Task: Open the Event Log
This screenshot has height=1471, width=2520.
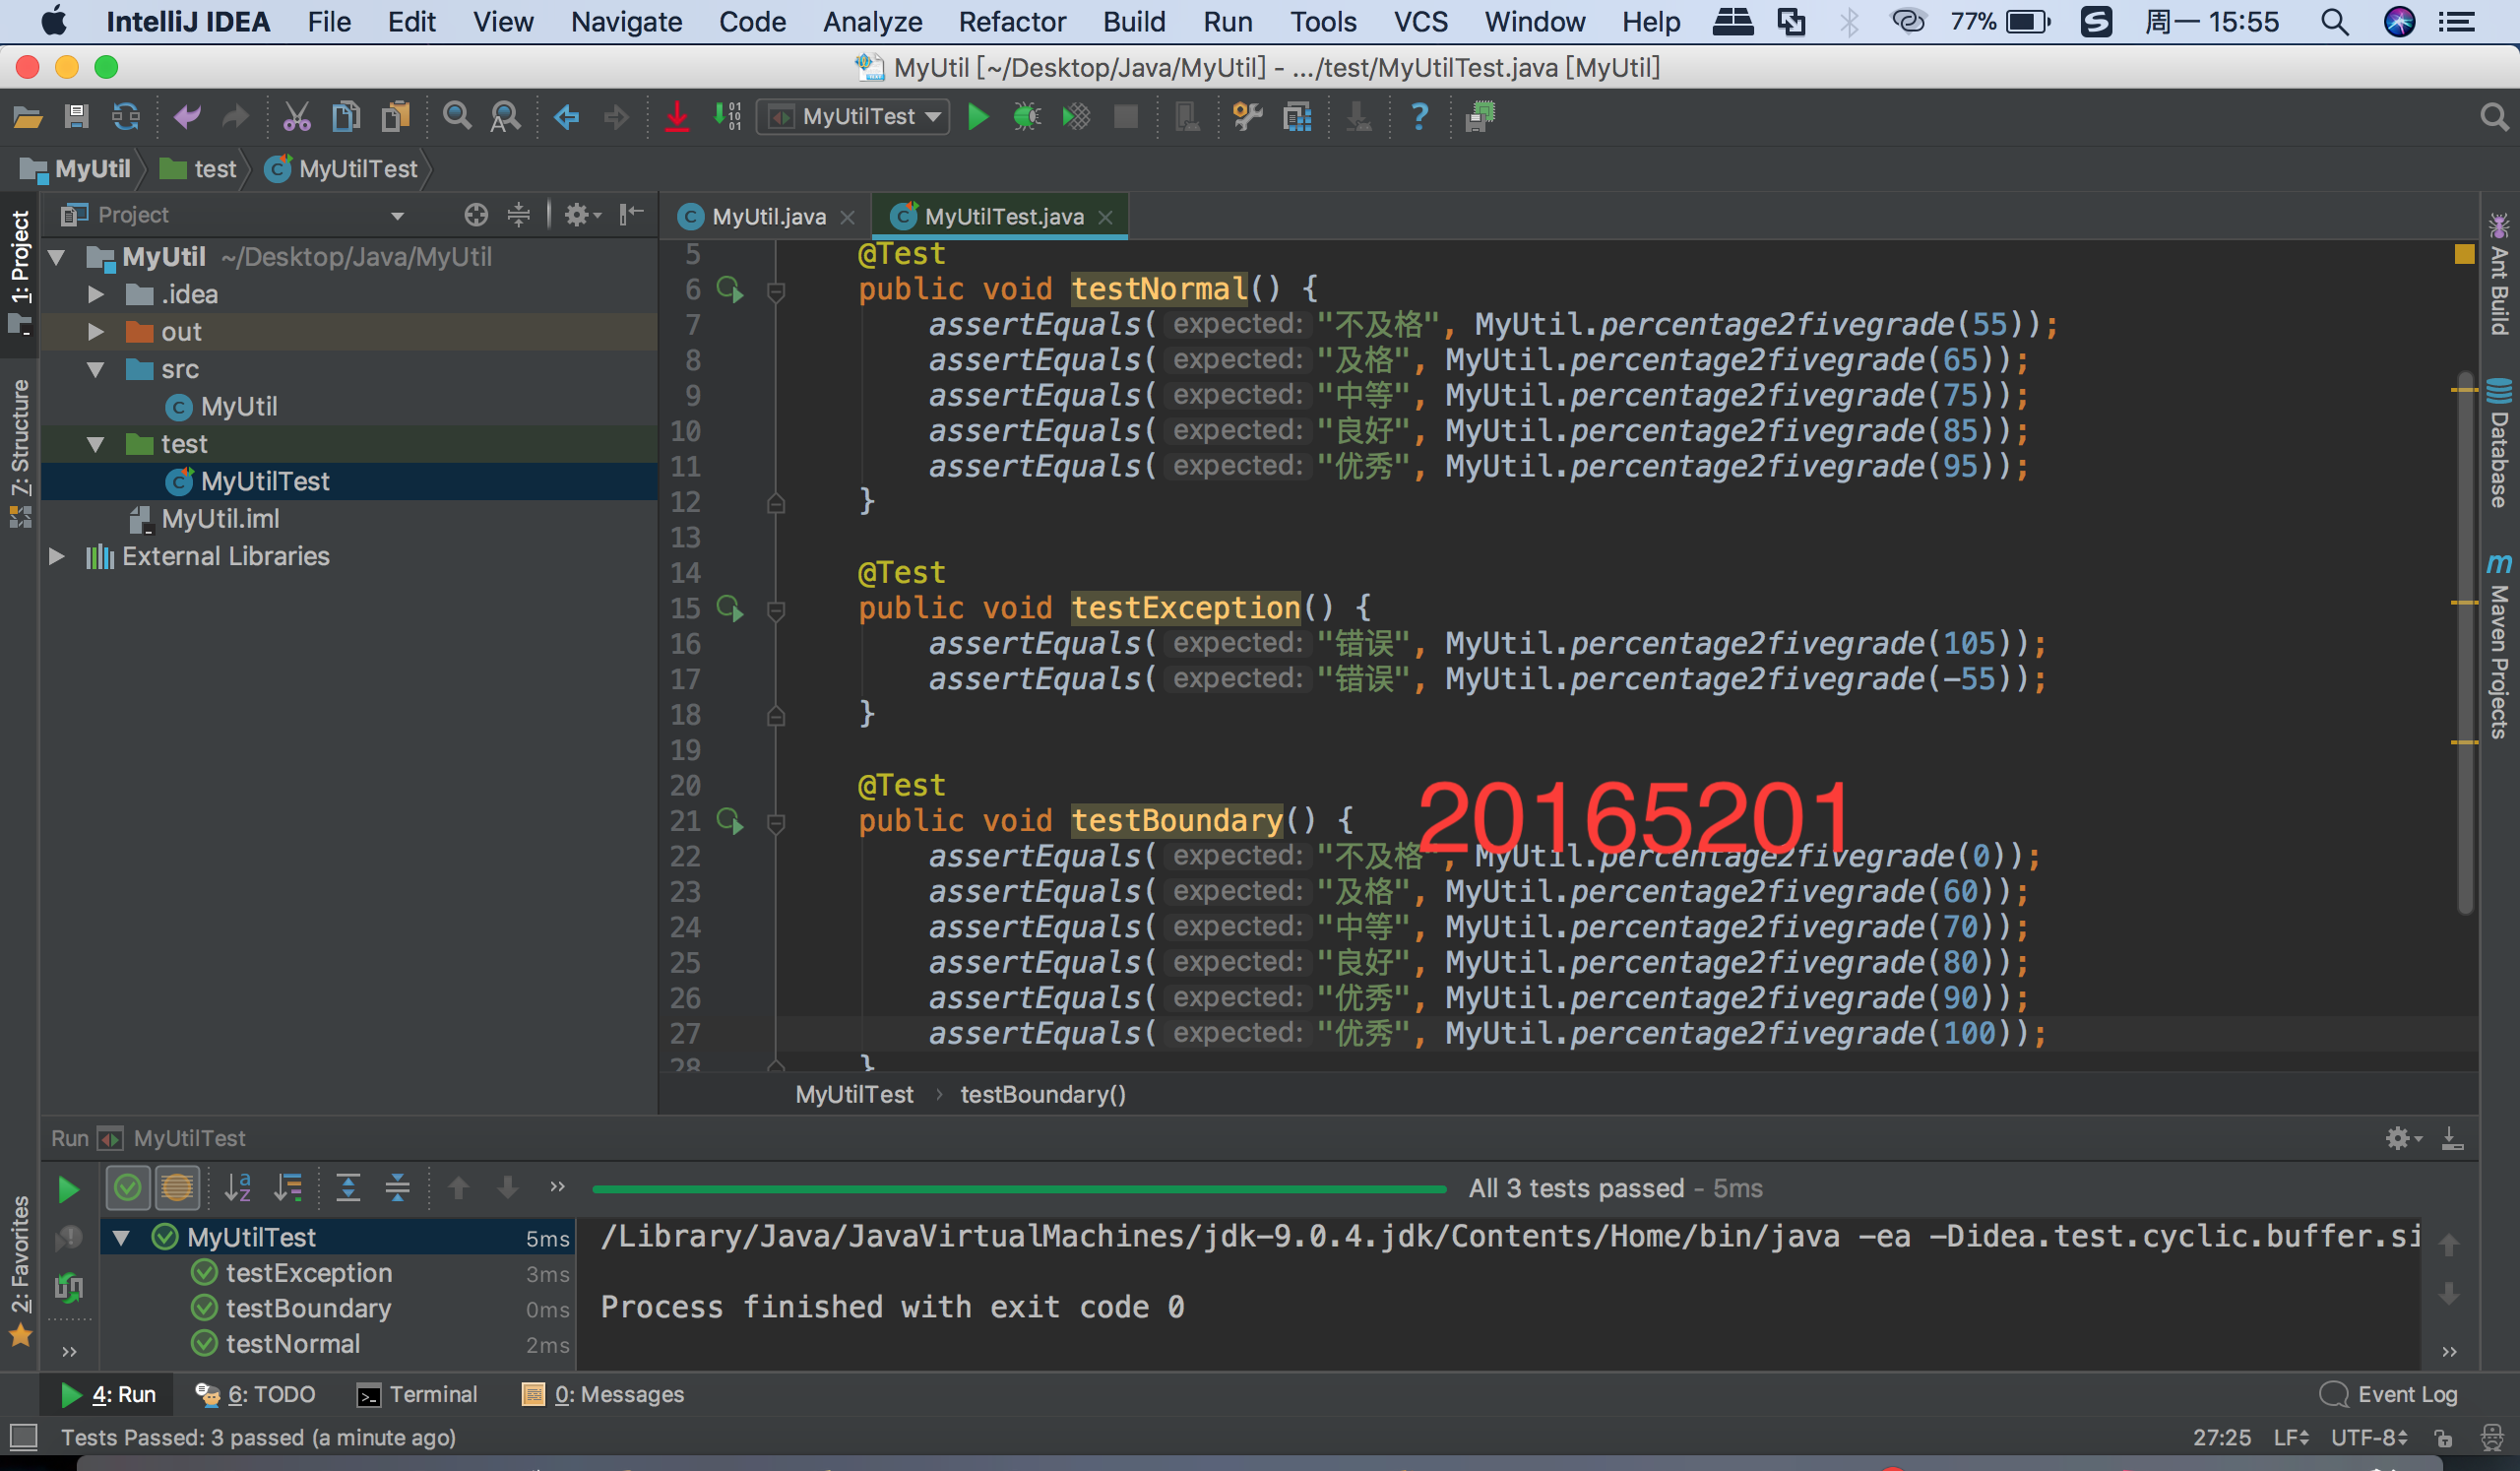Action: (x=2387, y=1395)
